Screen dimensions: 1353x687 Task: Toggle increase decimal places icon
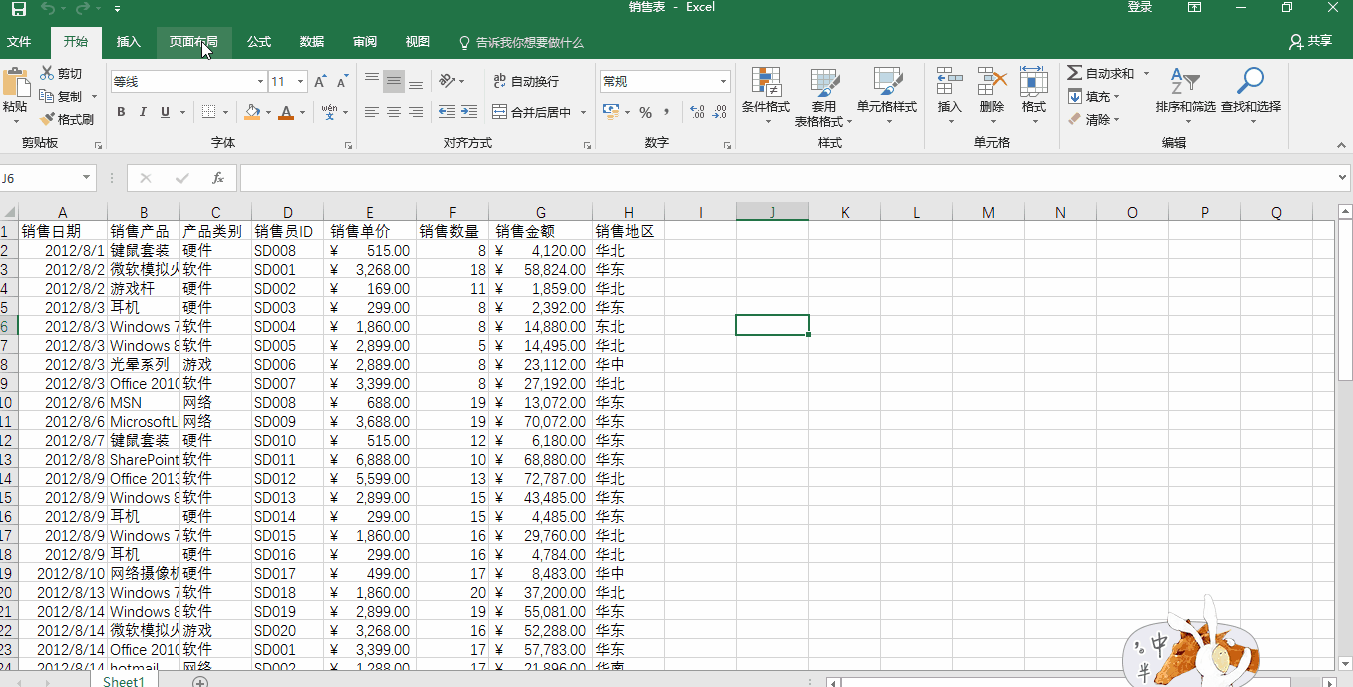[699, 111]
